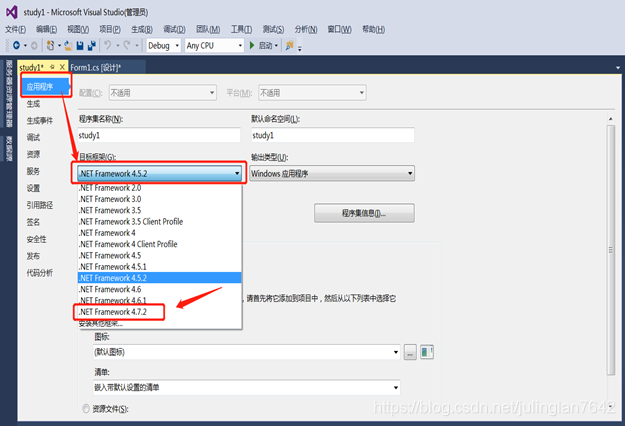Image resolution: width=625 pixels, height=426 pixels.
Task: Select the Resources (资源) side tab
Action: point(33,154)
